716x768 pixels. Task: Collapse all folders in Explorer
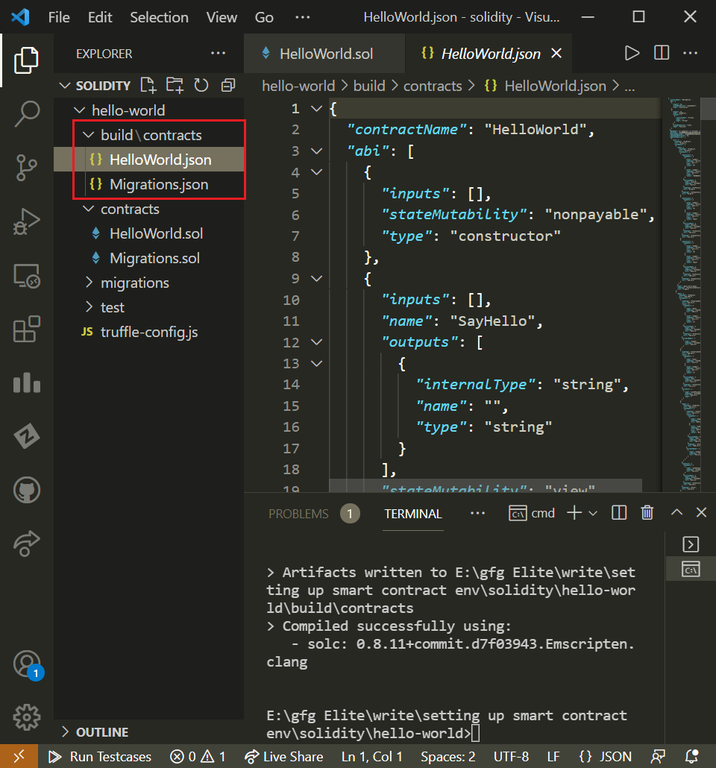pos(228,86)
